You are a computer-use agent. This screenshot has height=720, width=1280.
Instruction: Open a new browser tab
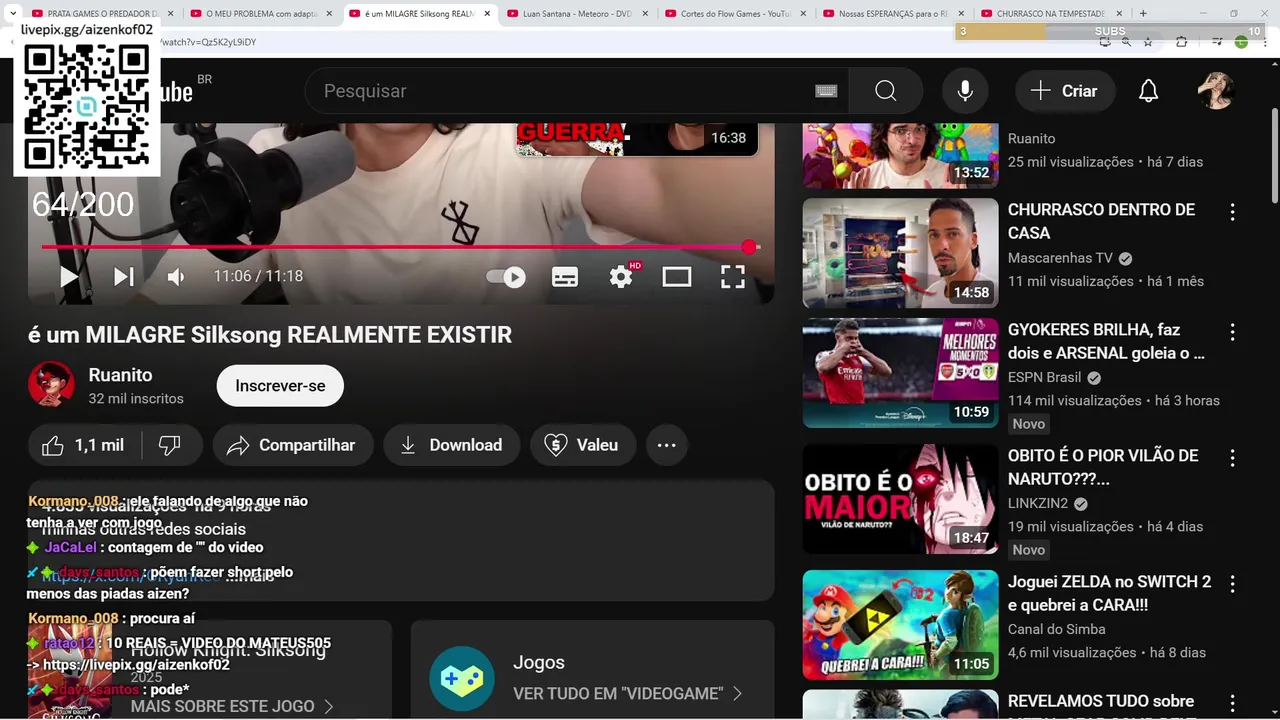click(x=1143, y=14)
